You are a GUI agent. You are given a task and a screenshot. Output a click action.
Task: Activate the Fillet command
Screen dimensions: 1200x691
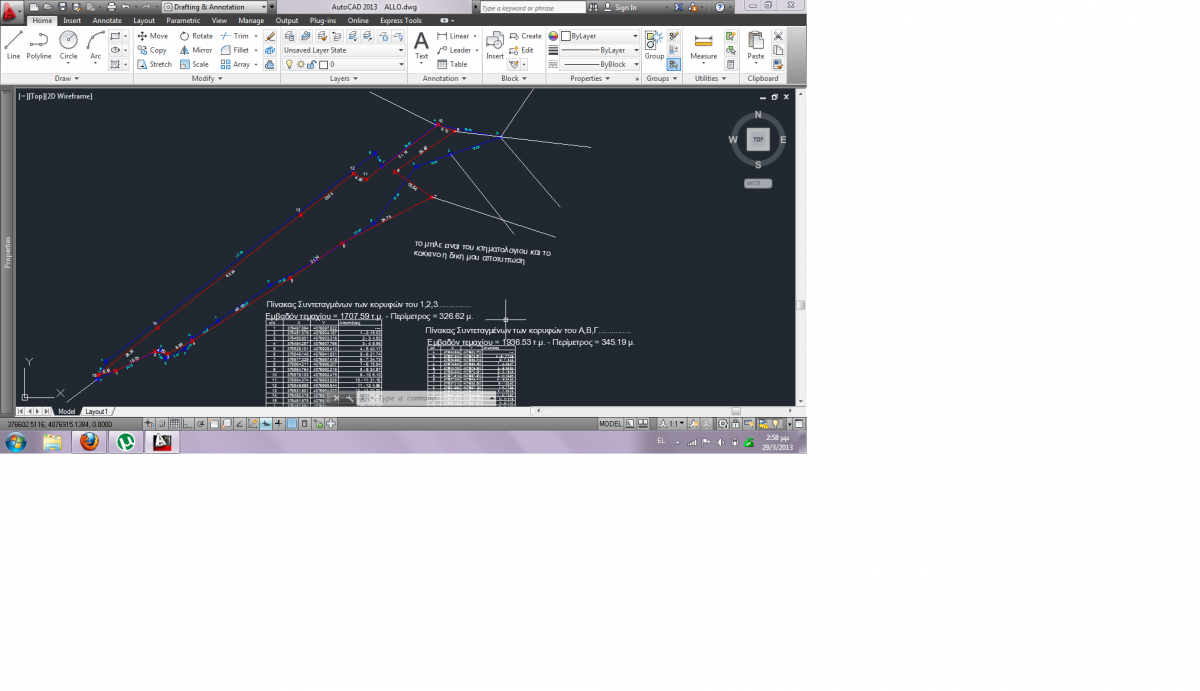point(235,50)
